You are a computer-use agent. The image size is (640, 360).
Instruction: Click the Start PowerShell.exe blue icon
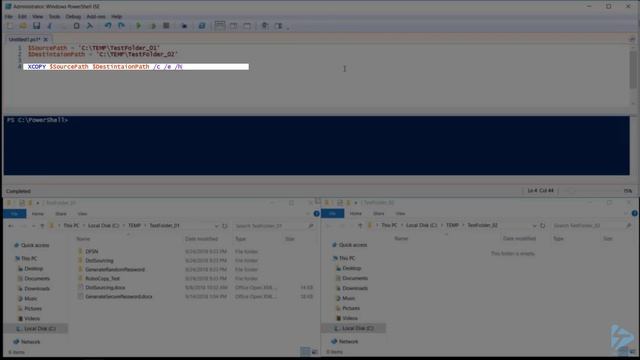click(202, 26)
